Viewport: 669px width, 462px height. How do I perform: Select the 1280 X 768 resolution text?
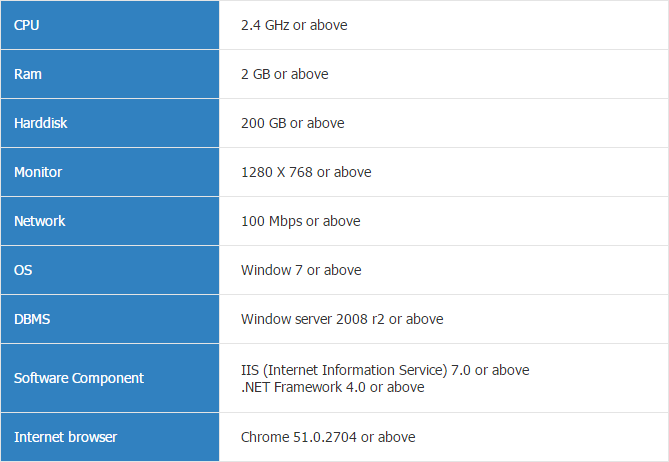click(277, 172)
